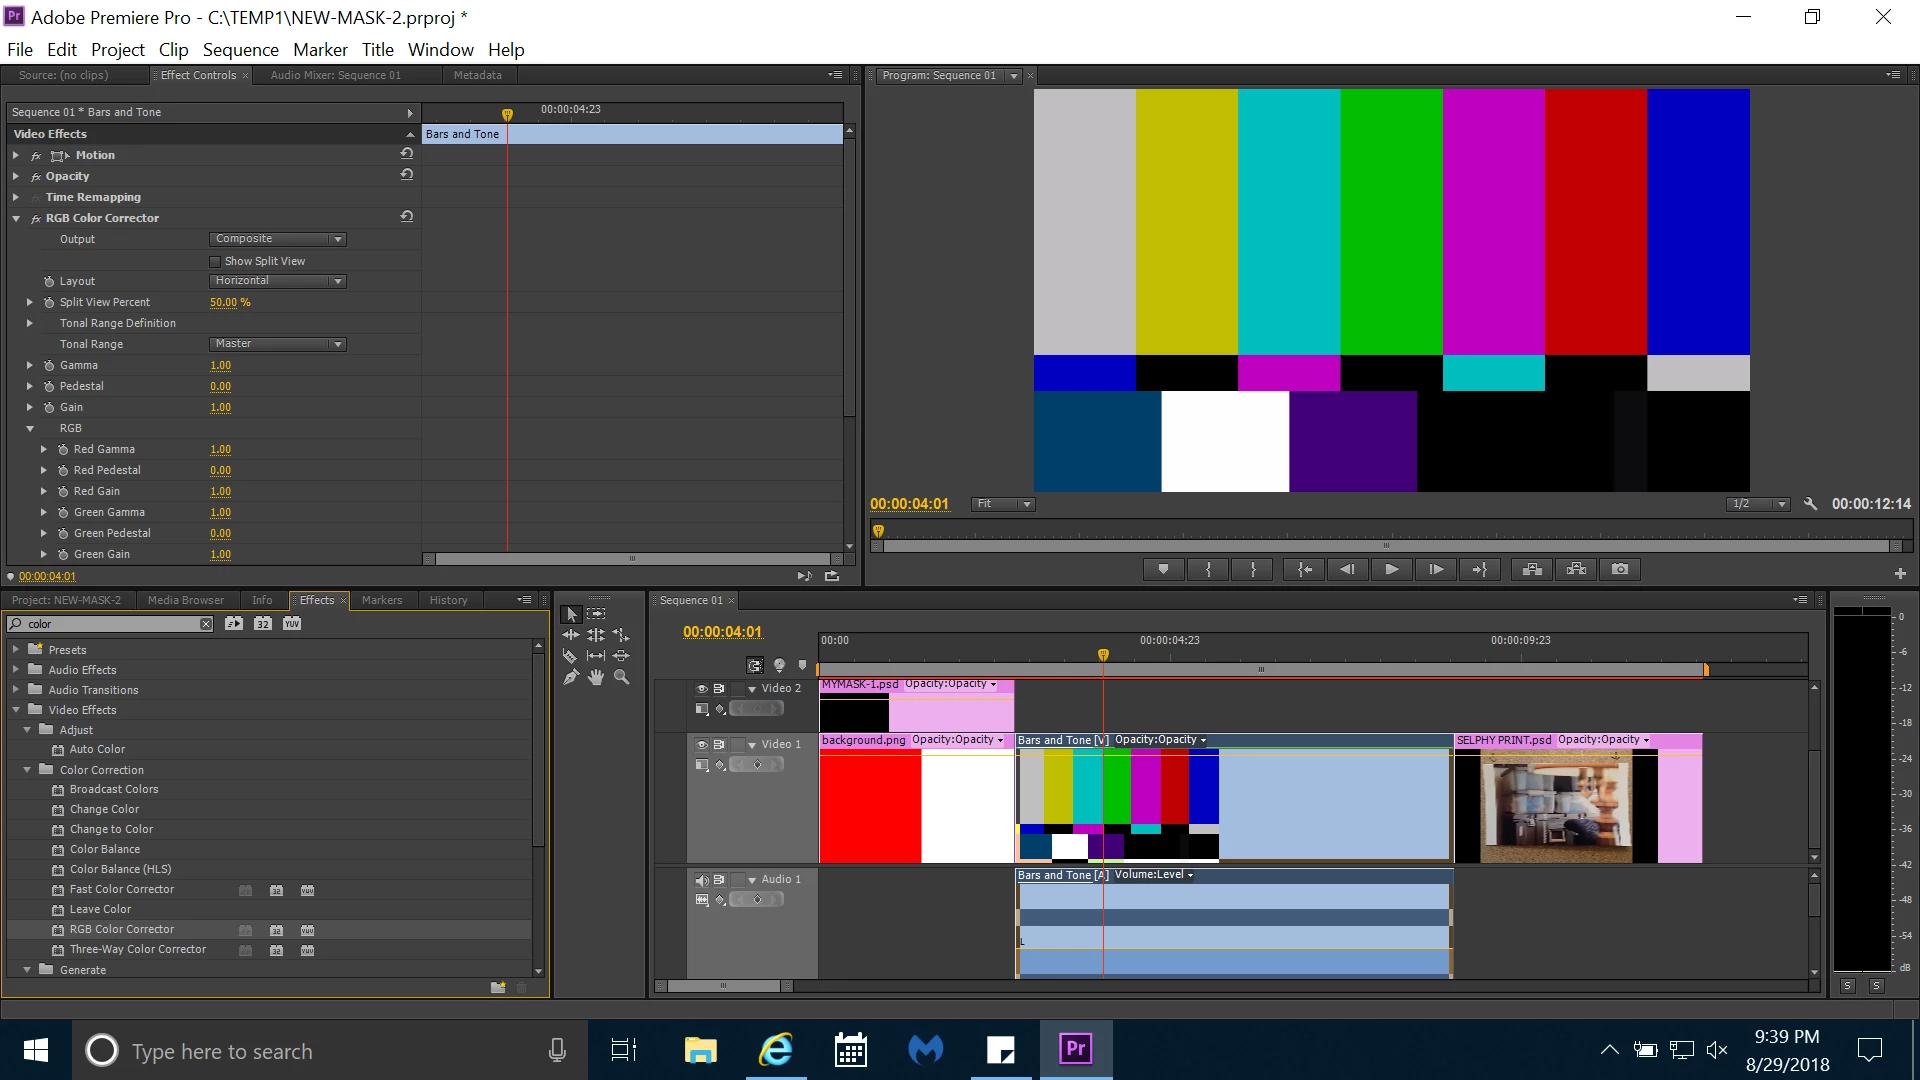Switch to the Media Browser tab
Viewport: 1920px width, 1080px height.
185,600
